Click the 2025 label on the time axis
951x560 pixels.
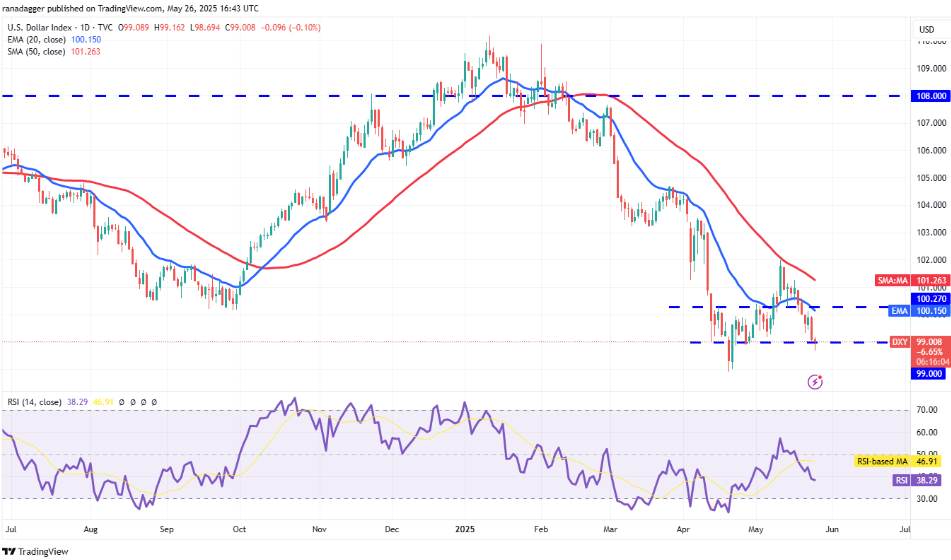[x=465, y=529]
